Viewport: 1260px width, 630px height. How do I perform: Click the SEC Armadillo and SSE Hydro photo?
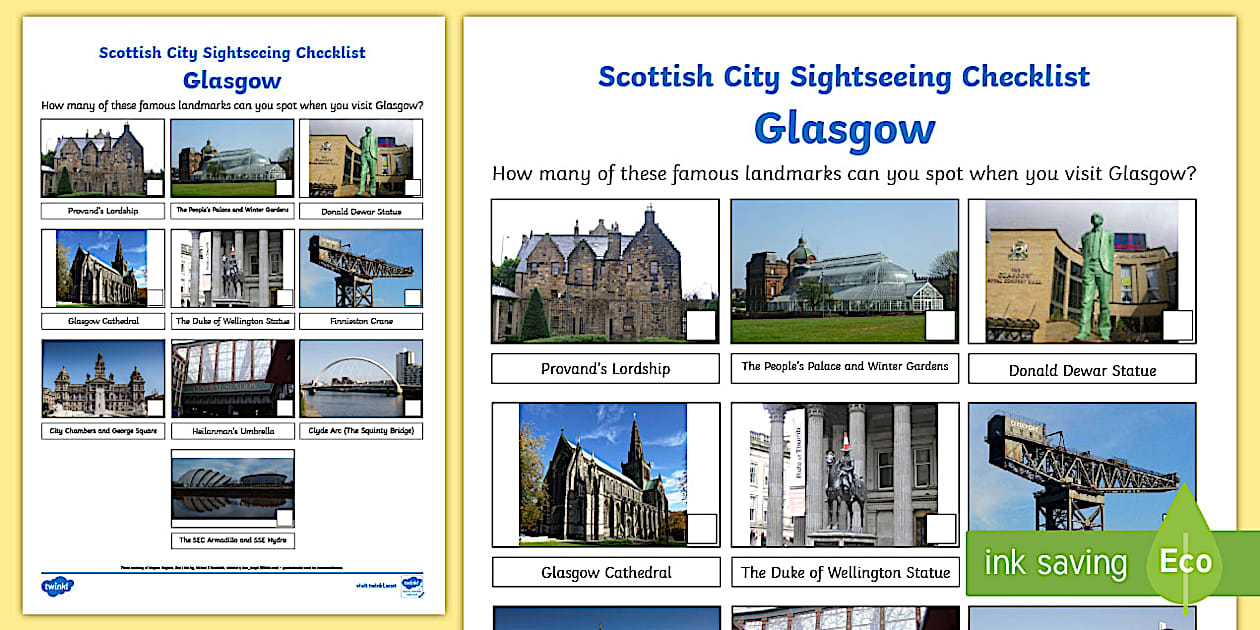232,489
